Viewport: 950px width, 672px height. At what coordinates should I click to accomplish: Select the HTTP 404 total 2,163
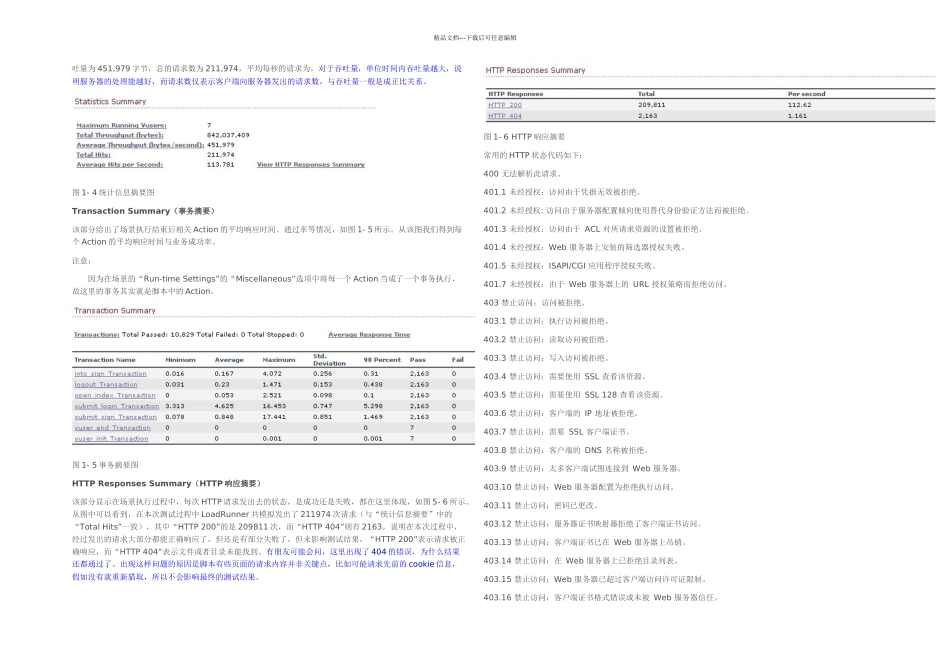(x=648, y=116)
